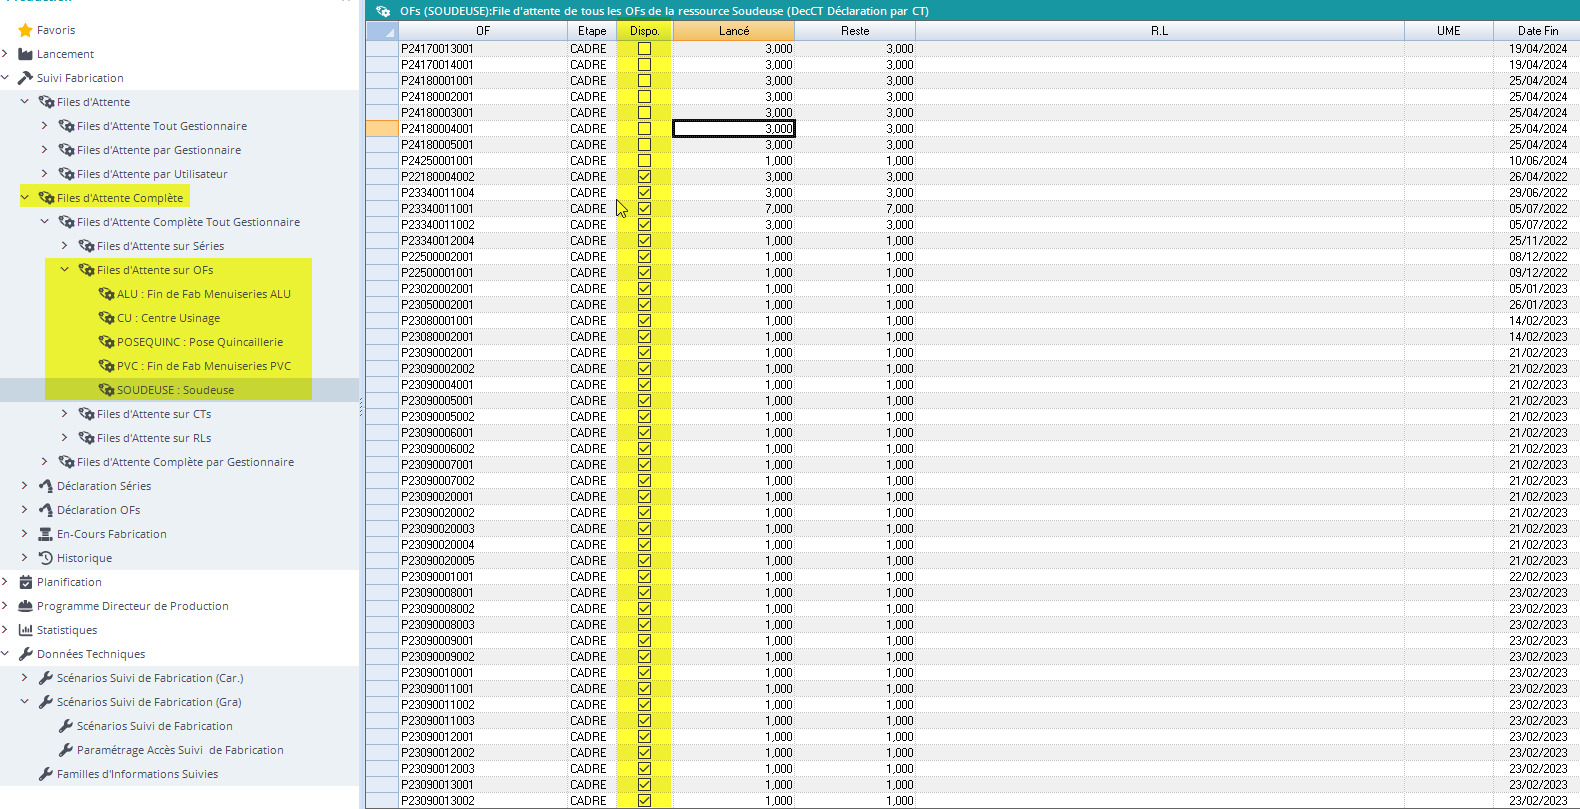Click the yellow Dispo. column header
This screenshot has width=1580, height=809.
pyautogui.click(x=644, y=31)
